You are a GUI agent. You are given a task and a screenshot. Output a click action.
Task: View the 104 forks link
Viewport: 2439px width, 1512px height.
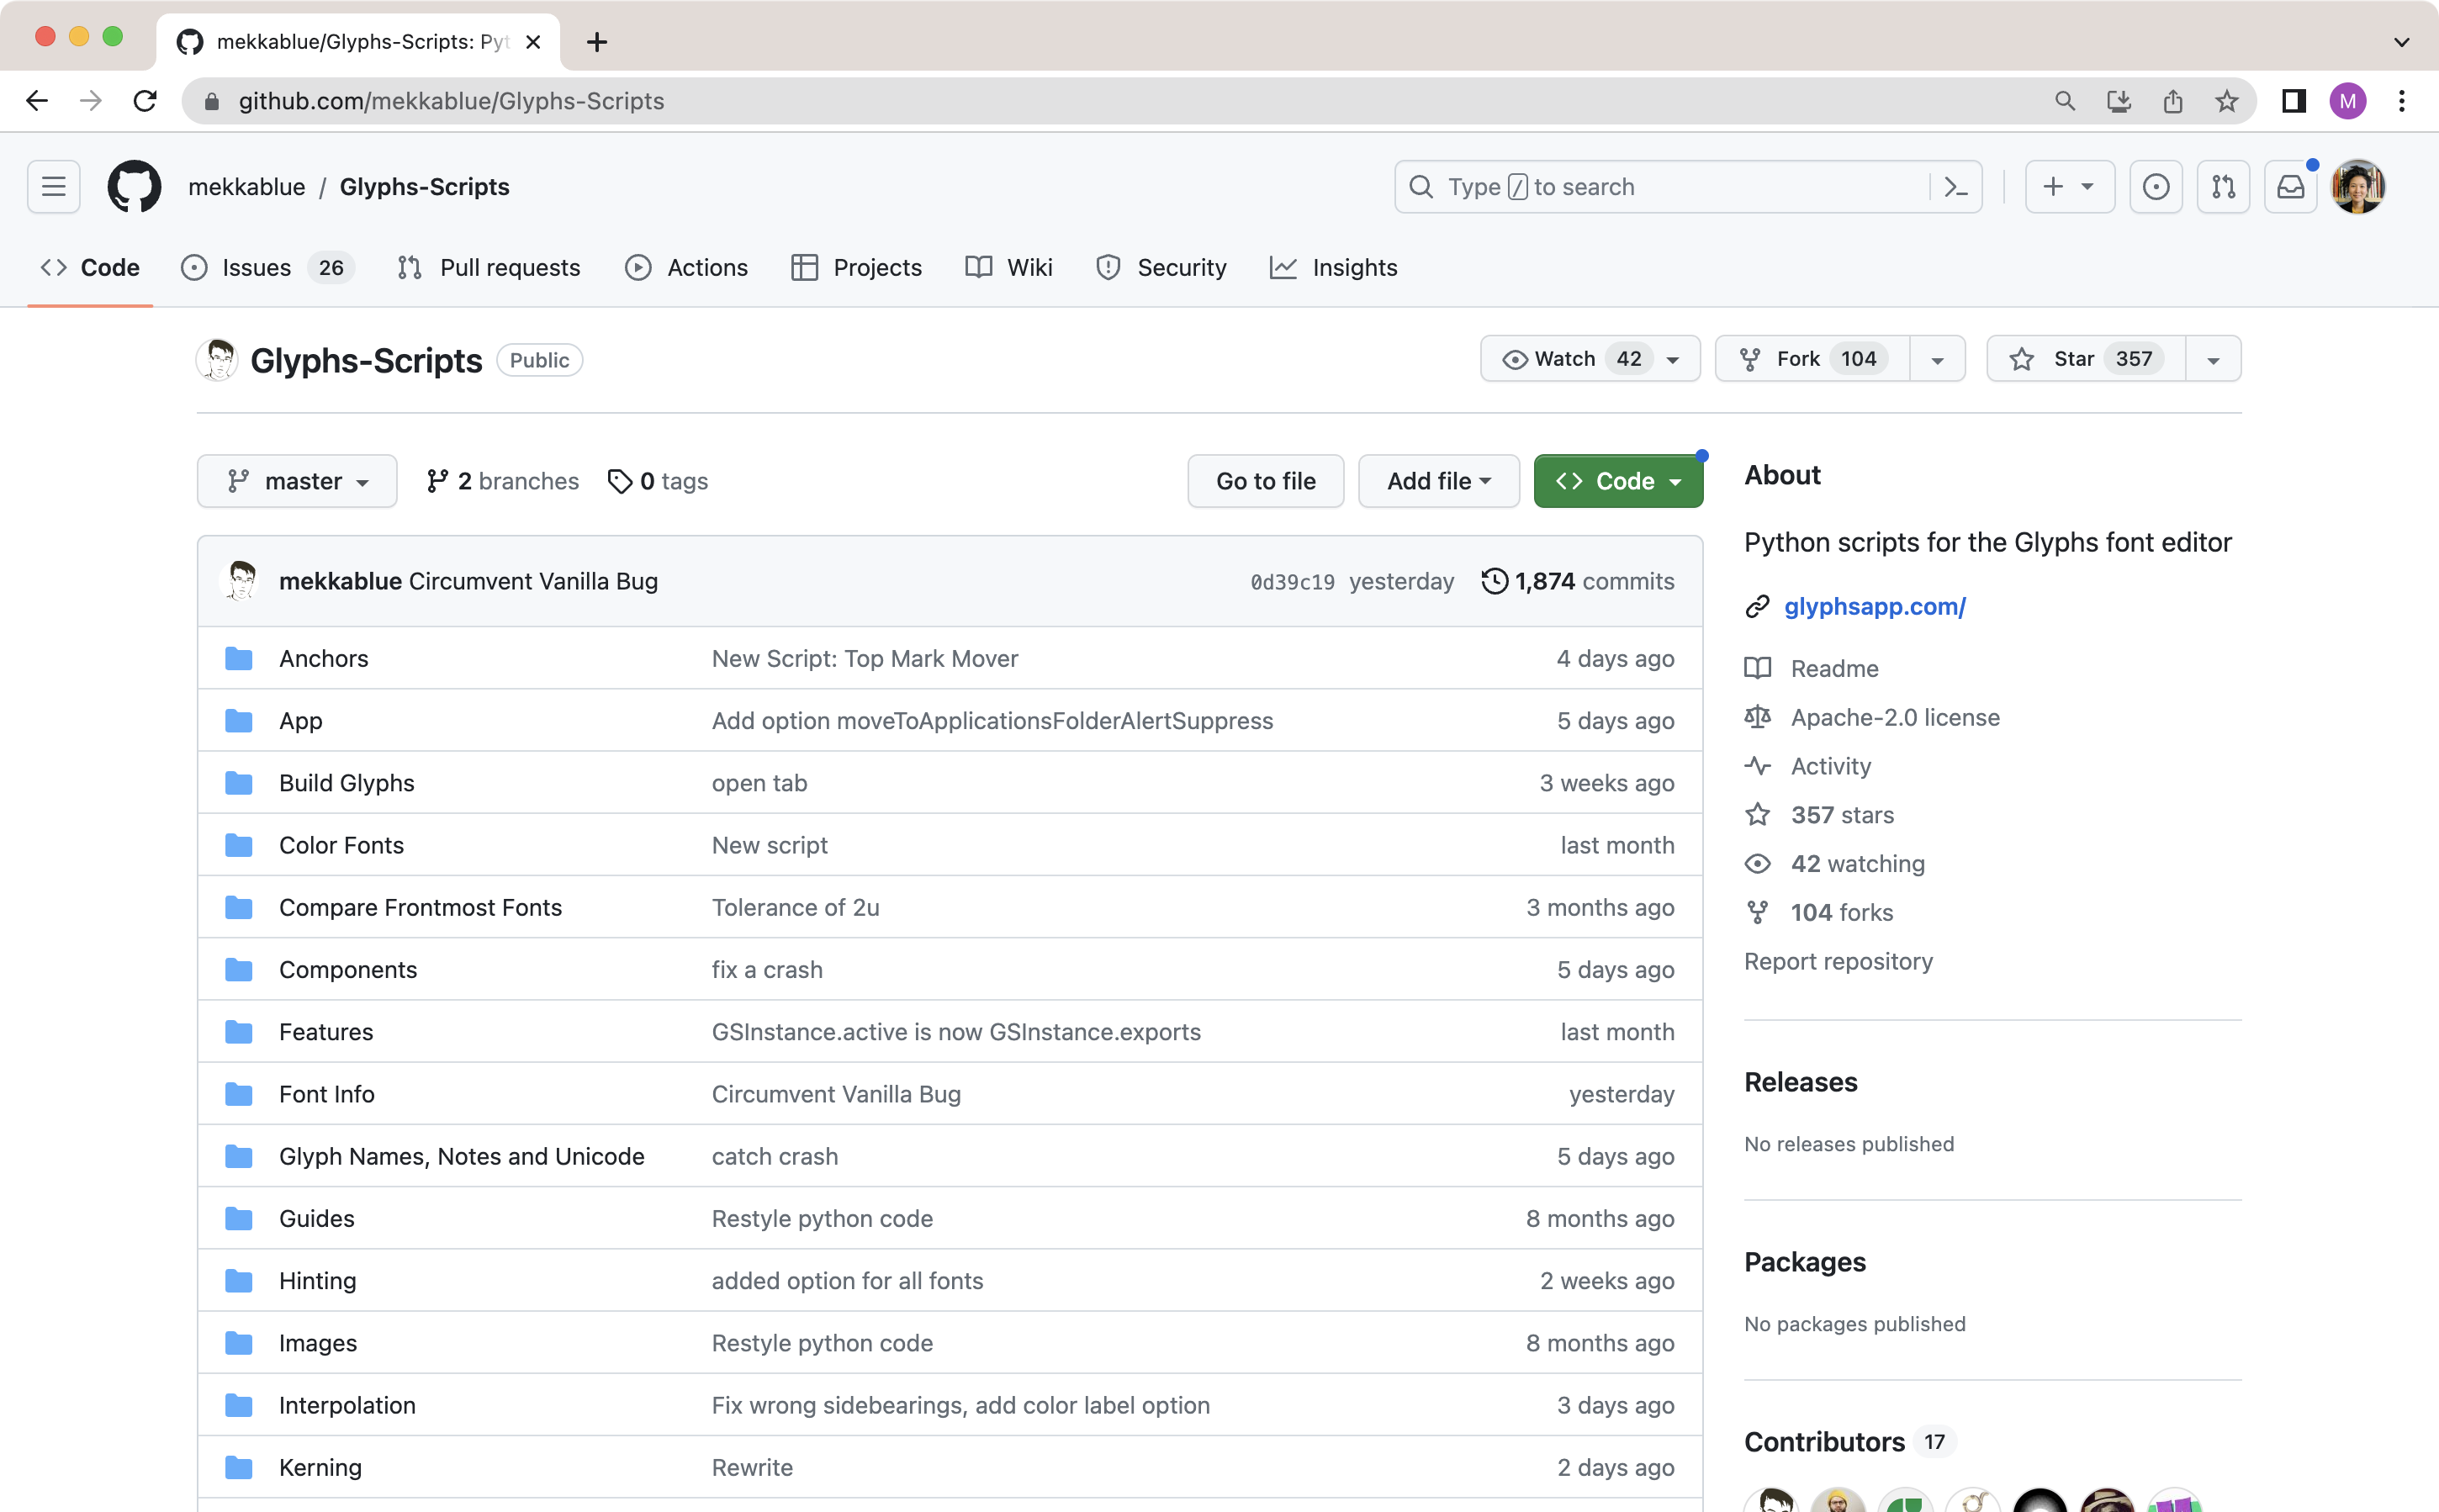click(x=1841, y=912)
